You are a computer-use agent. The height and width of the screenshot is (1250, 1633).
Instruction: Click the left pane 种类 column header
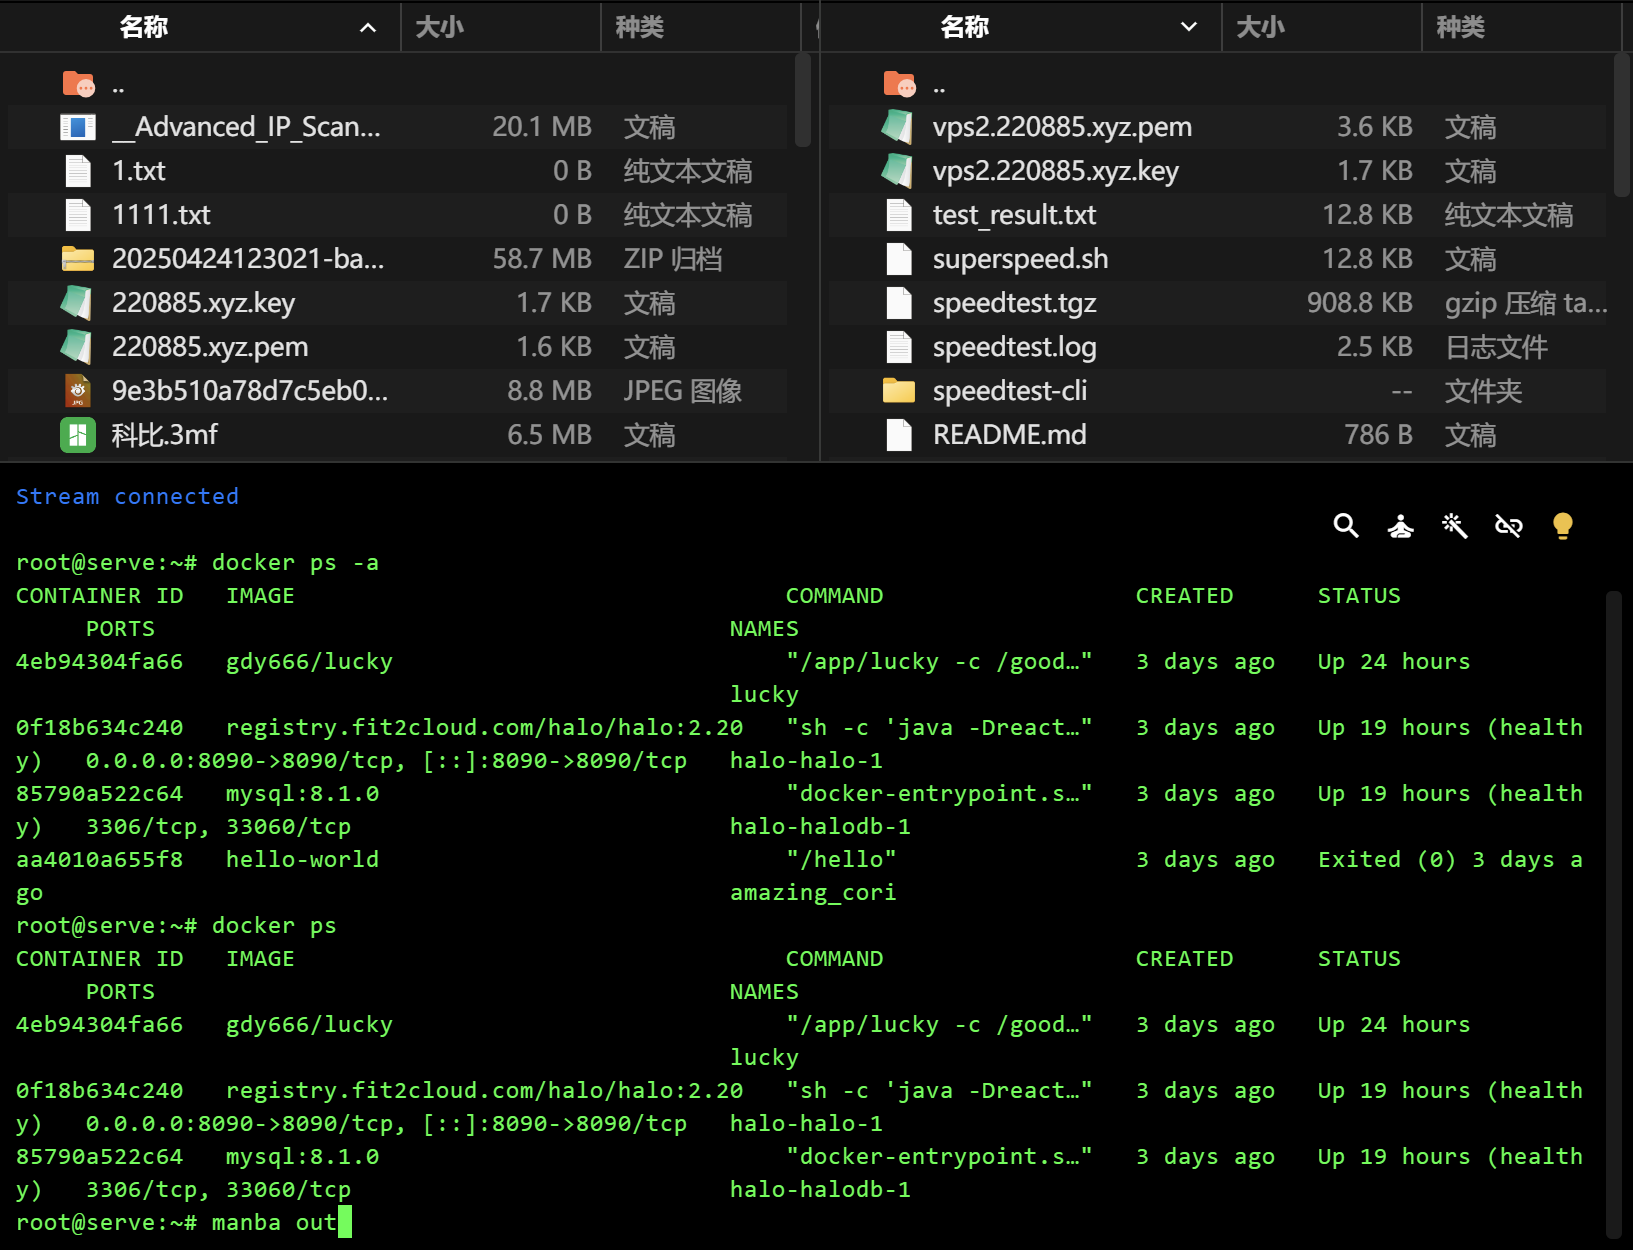click(639, 27)
